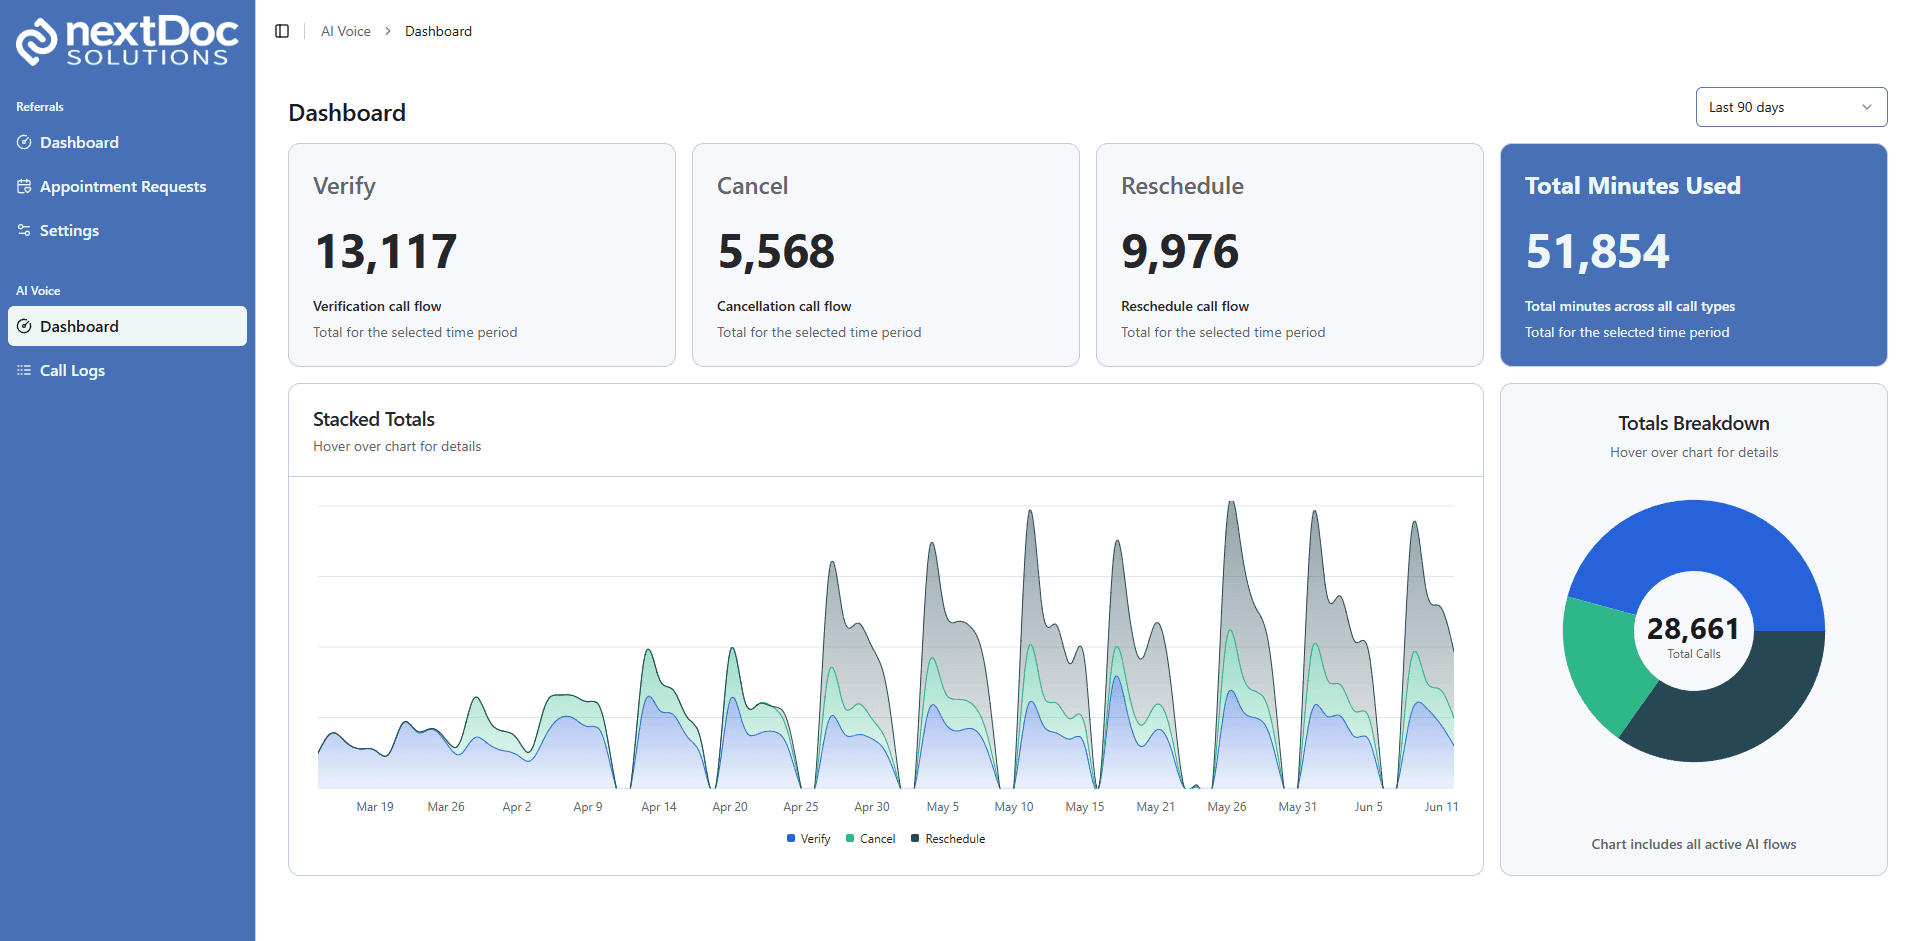Click the Call Logs list icon
Image resolution: width=1917 pixels, height=941 pixels.
(x=24, y=371)
